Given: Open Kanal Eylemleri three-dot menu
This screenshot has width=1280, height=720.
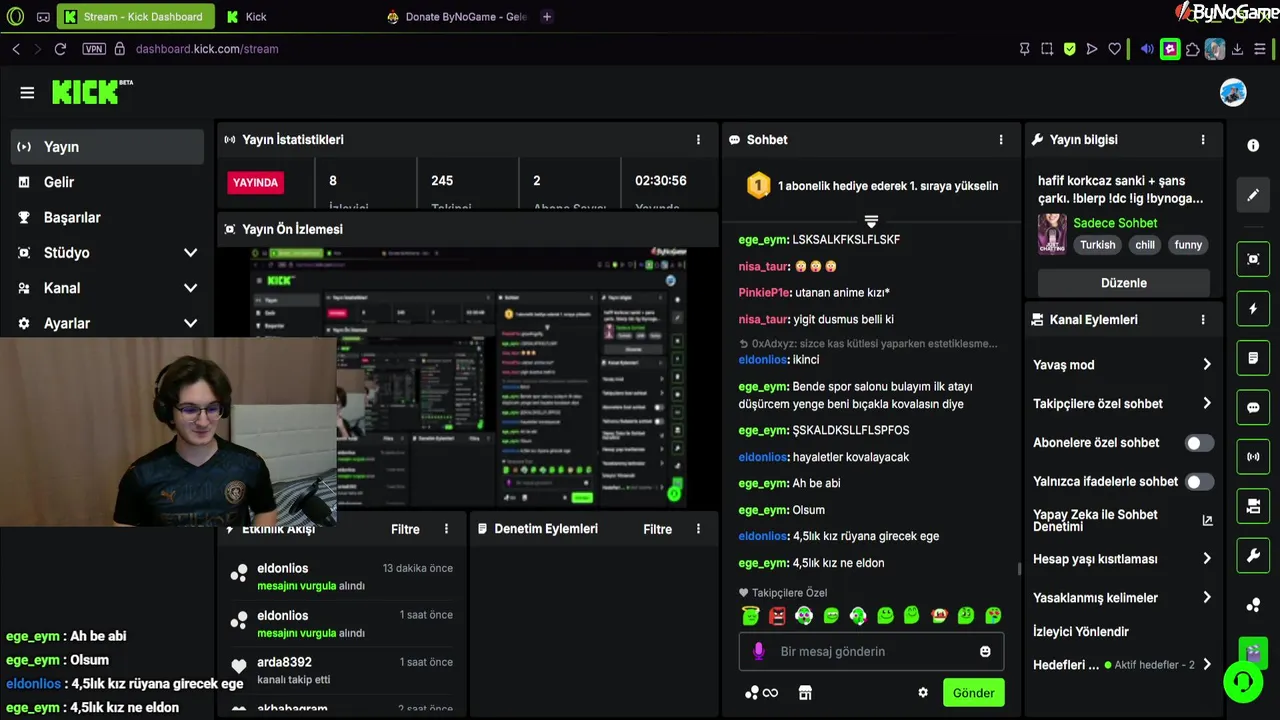Looking at the screenshot, I should [x=1203, y=320].
